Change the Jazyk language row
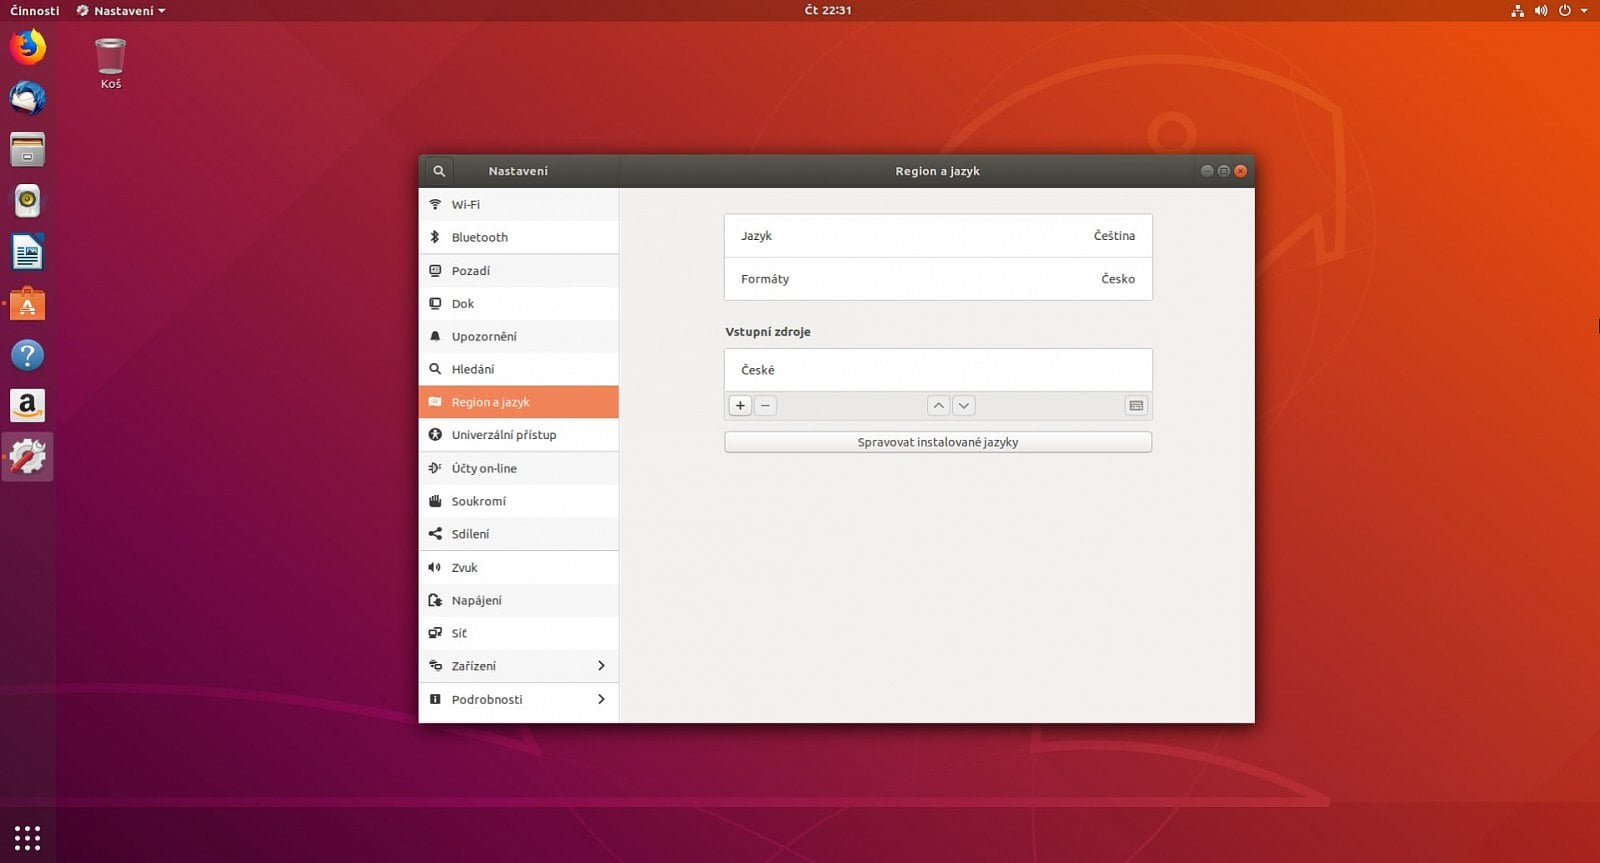Image resolution: width=1600 pixels, height=863 pixels. (938, 236)
